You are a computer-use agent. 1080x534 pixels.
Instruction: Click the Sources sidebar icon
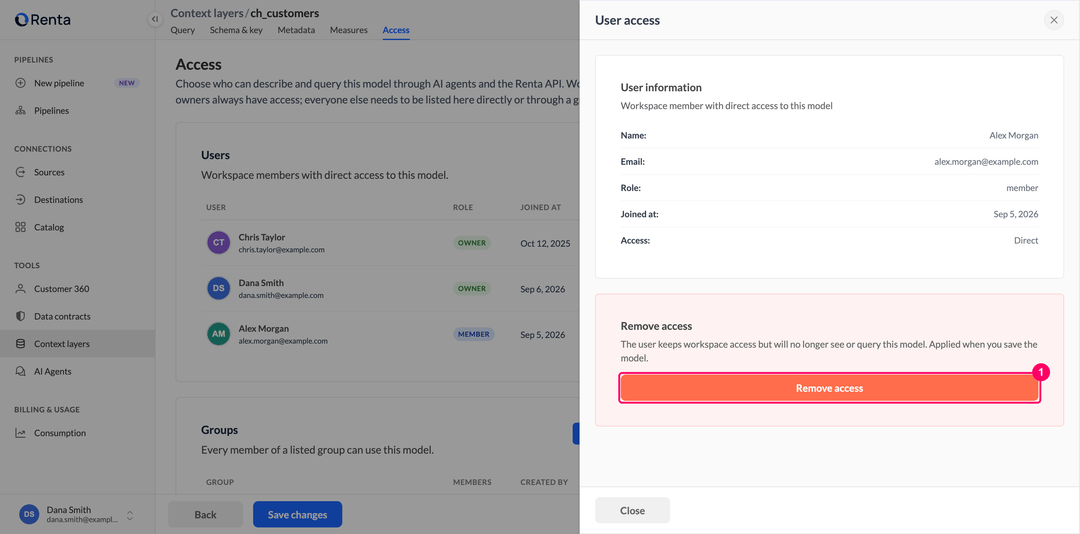[x=21, y=172]
